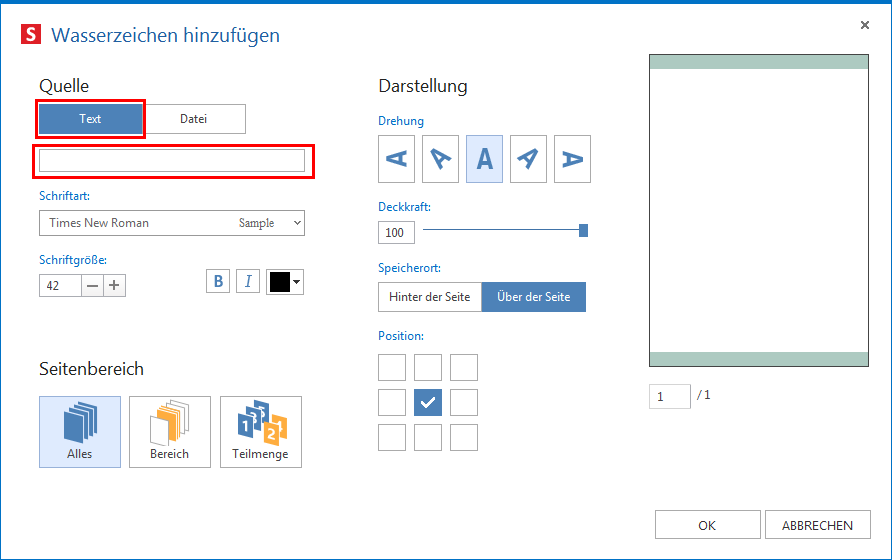The height and width of the screenshot is (560, 892).
Task: Choose the Bereich page range icon
Action: coord(170,432)
